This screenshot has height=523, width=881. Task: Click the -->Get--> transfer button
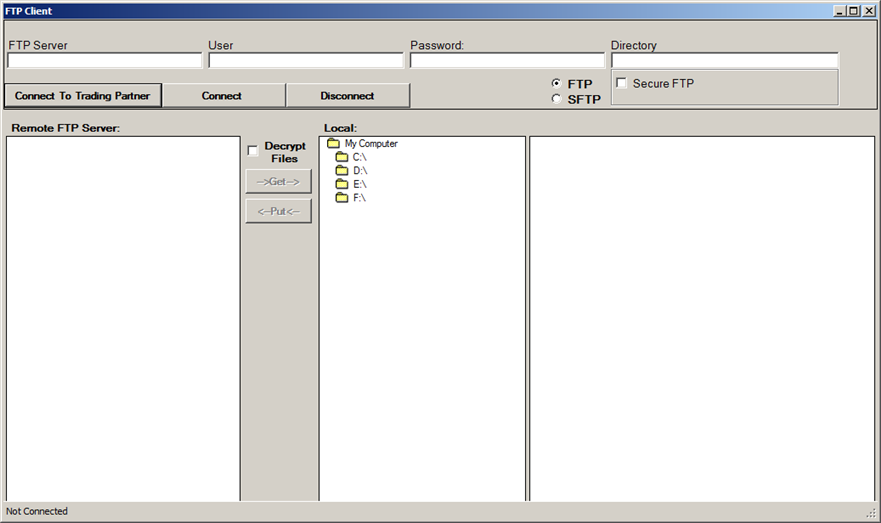pos(279,181)
